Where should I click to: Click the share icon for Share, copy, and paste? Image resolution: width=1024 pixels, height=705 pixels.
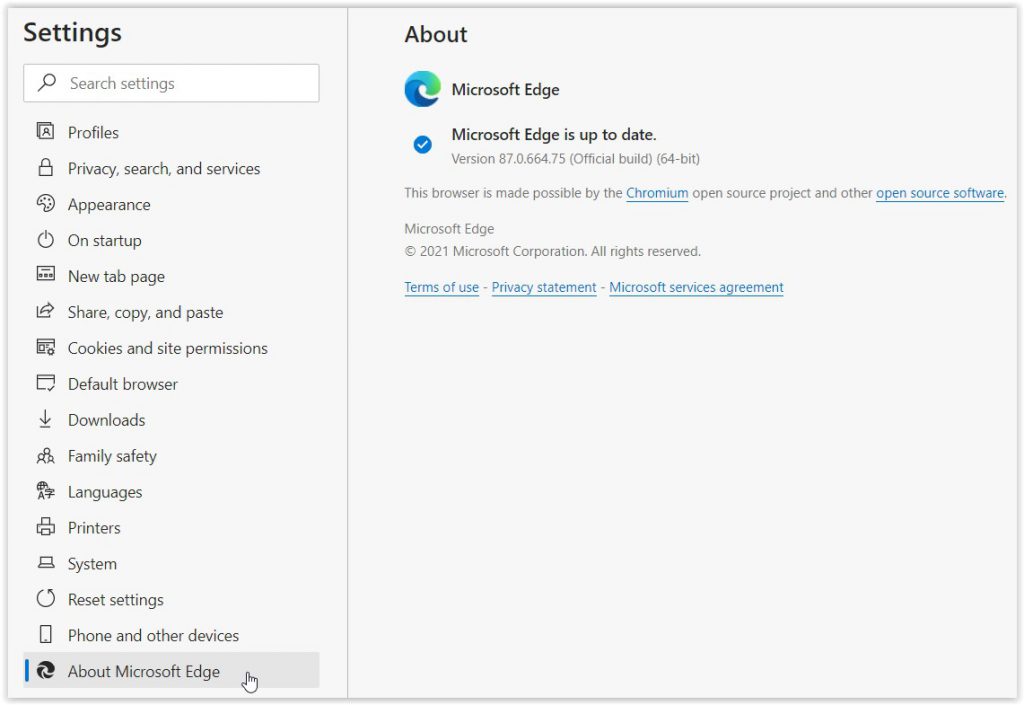point(45,311)
